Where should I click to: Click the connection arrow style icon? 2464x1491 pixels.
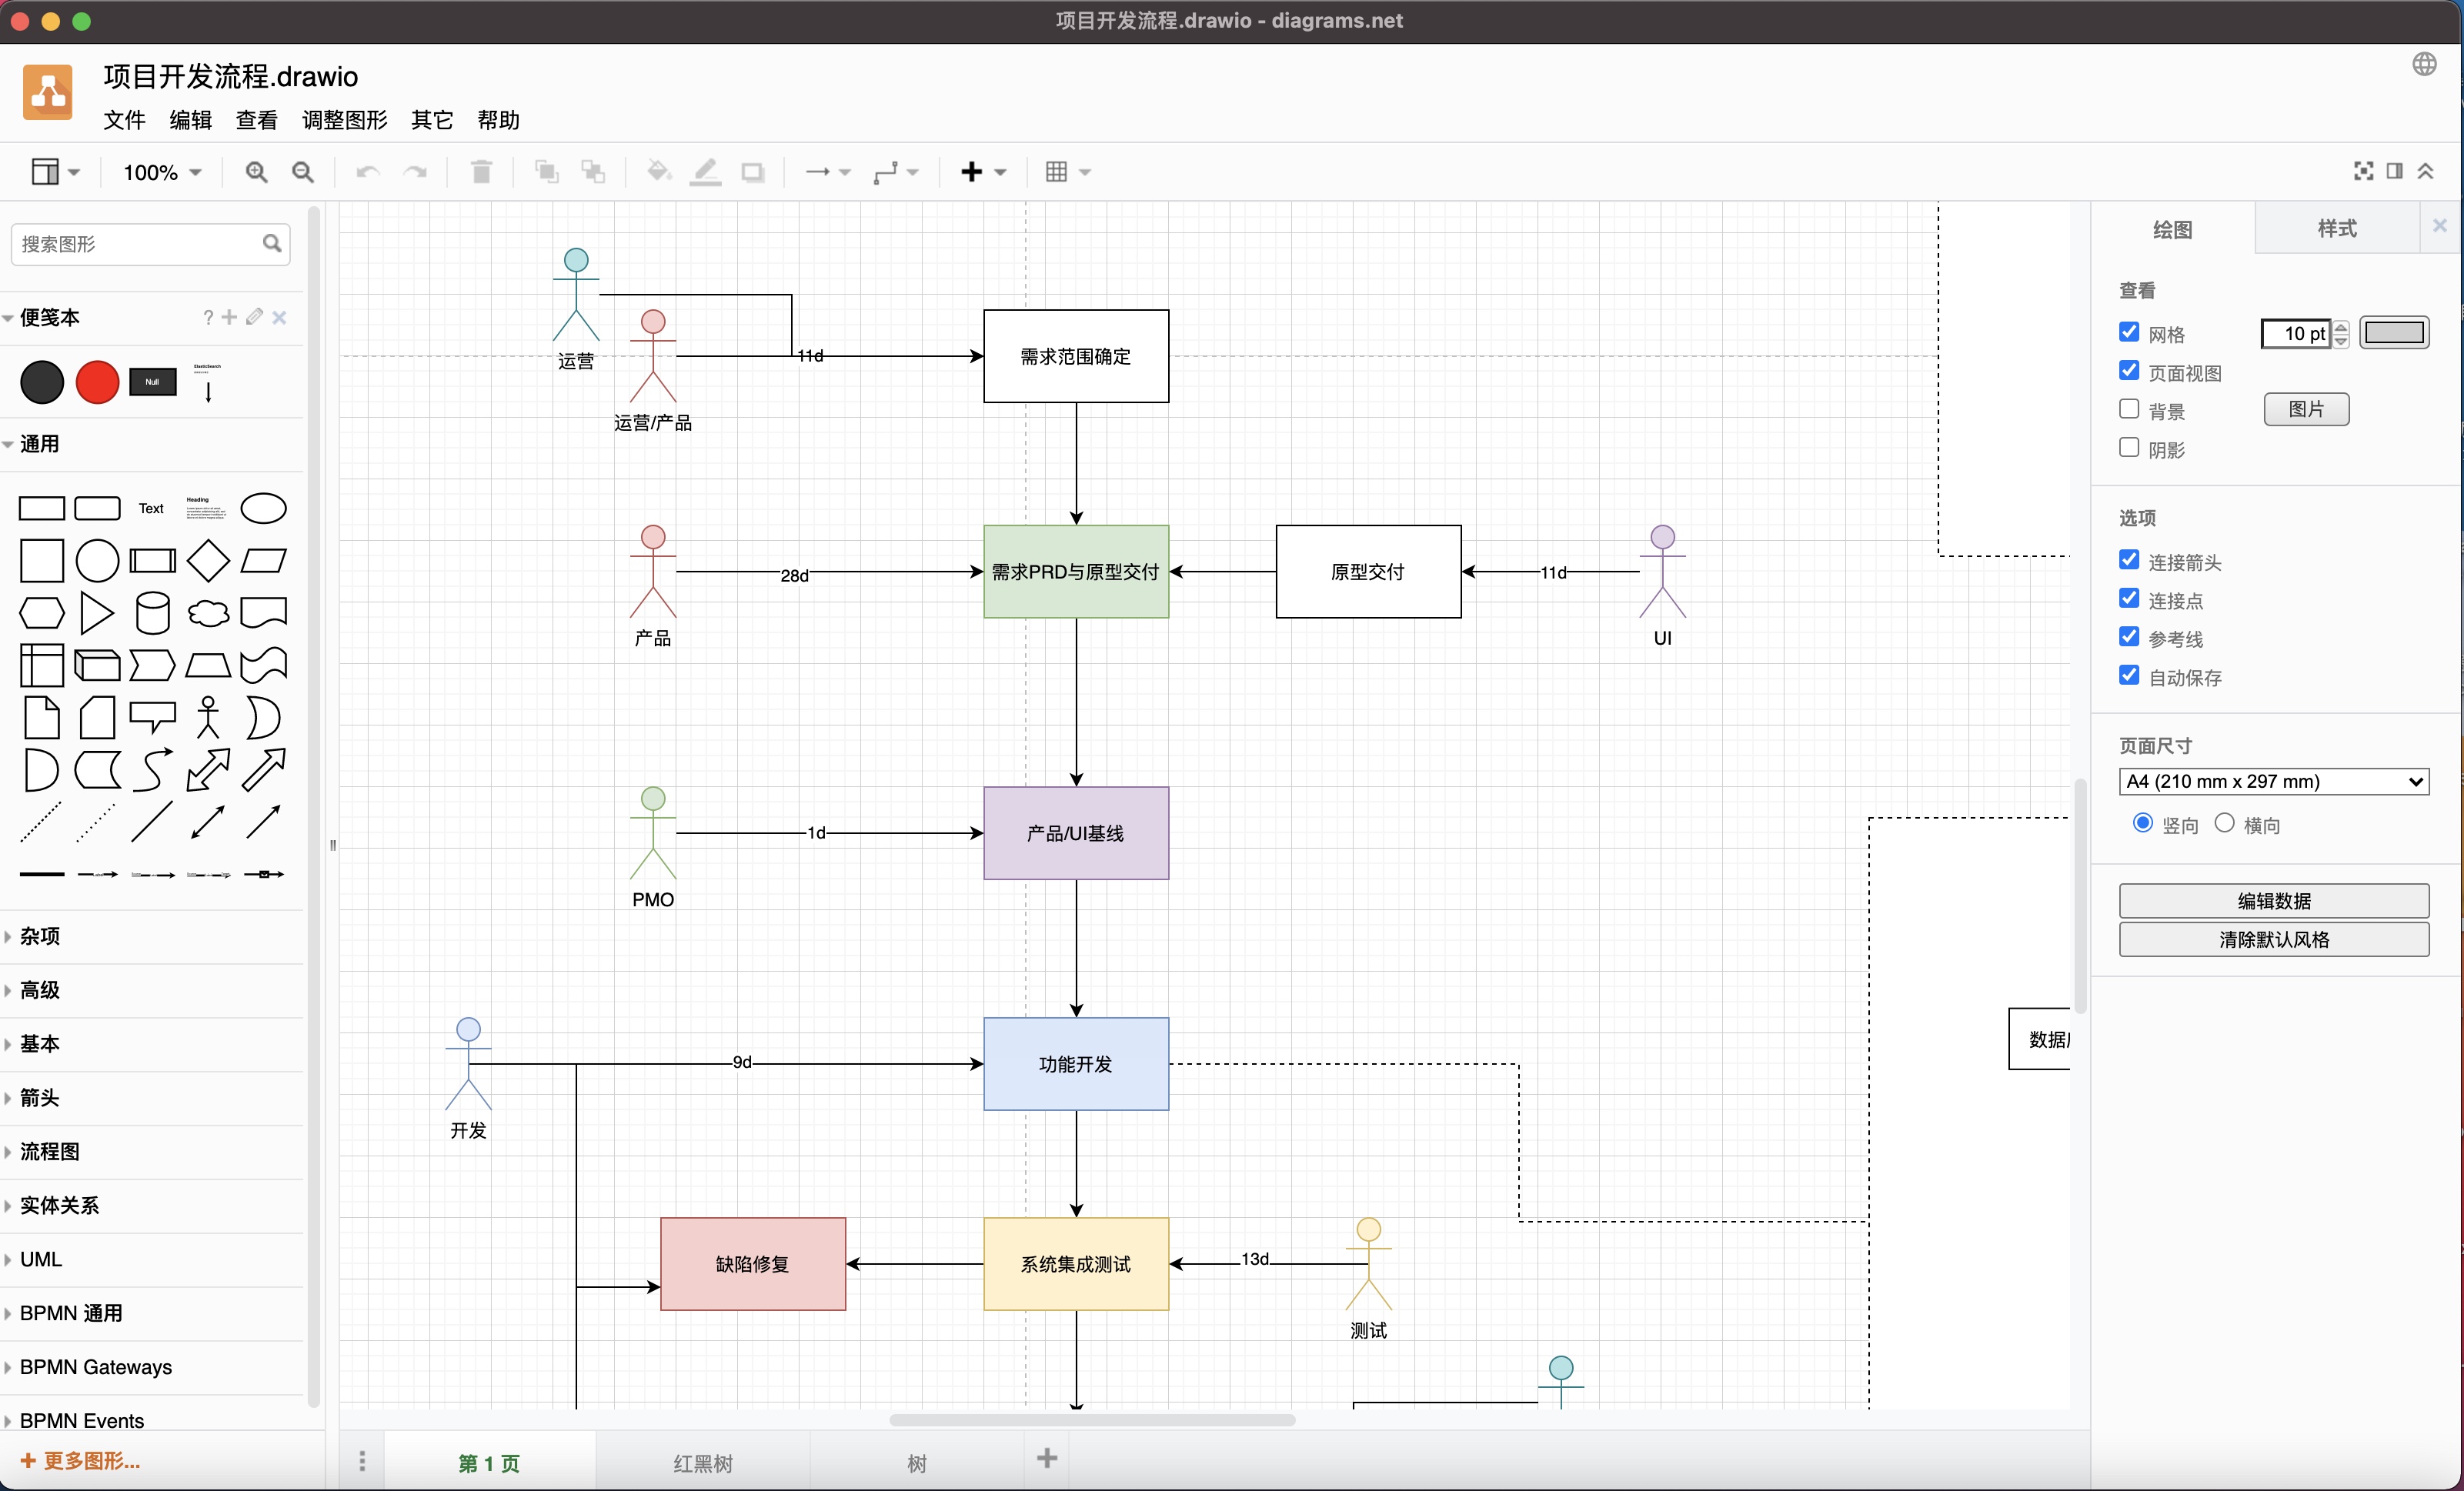[819, 172]
